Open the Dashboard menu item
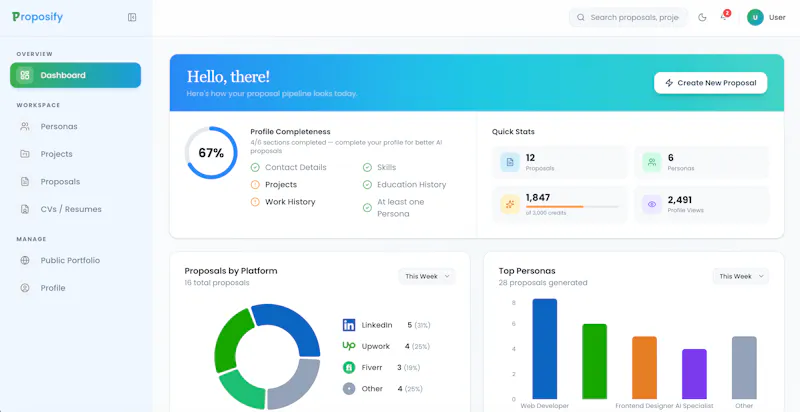This screenshot has height=412, width=800. click(76, 75)
